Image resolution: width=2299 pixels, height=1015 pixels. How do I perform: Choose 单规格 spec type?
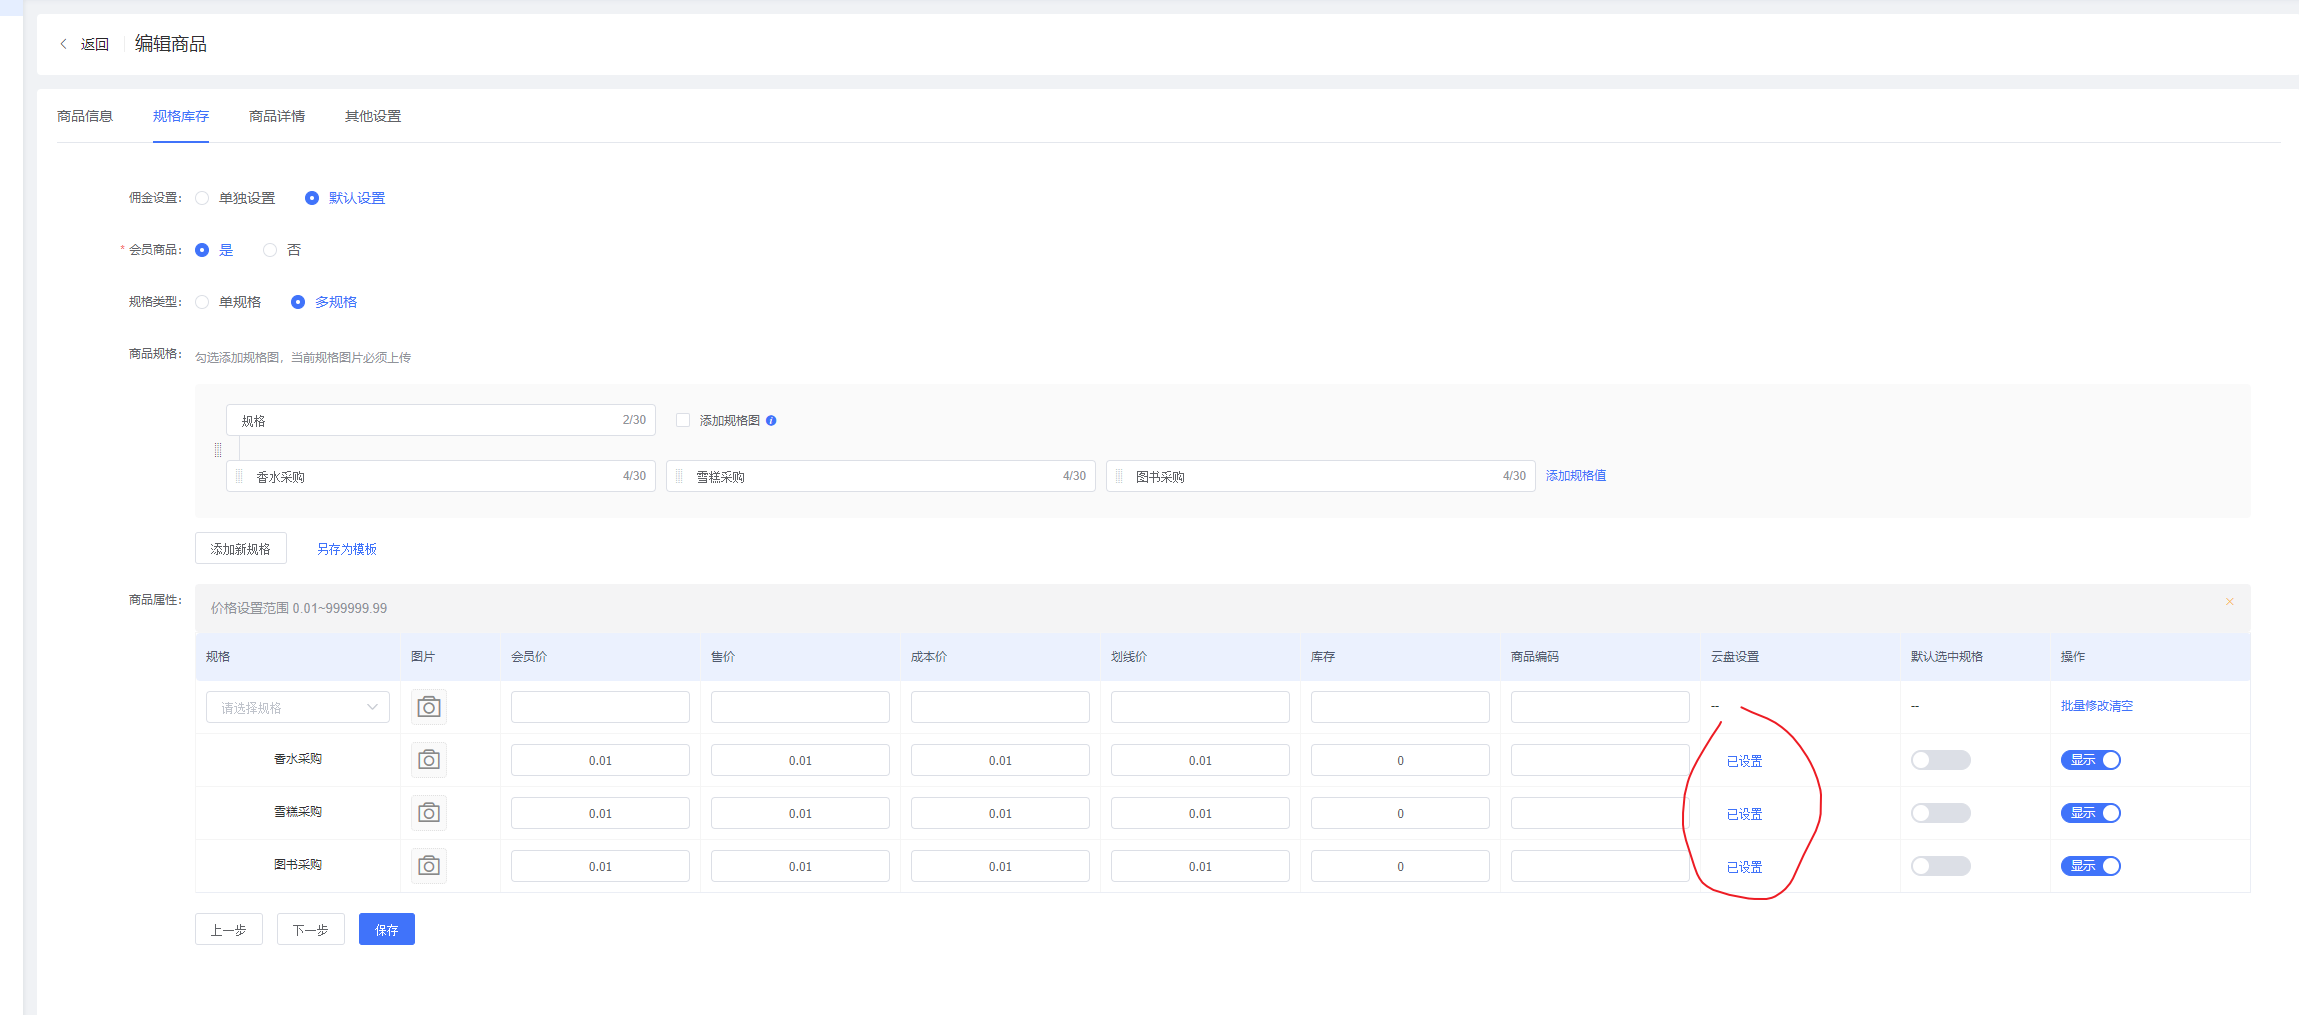click(x=229, y=302)
